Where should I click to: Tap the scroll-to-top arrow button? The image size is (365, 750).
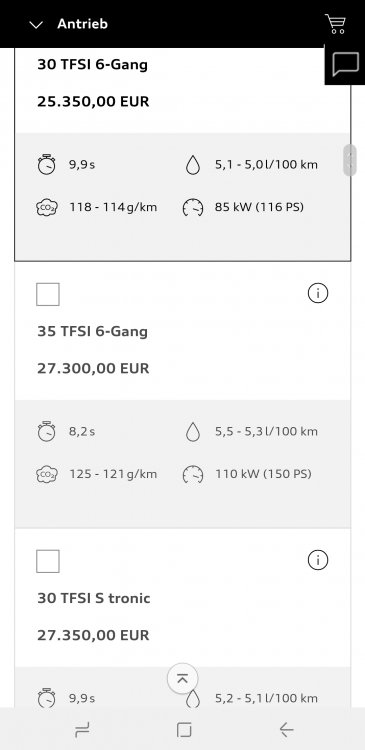(x=182, y=678)
